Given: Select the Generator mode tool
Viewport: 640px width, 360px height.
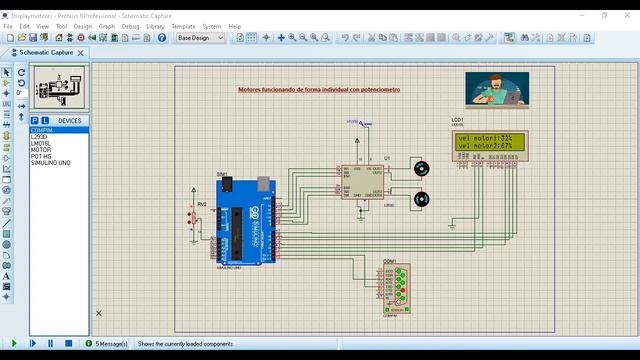Looking at the screenshot, I should (6, 190).
